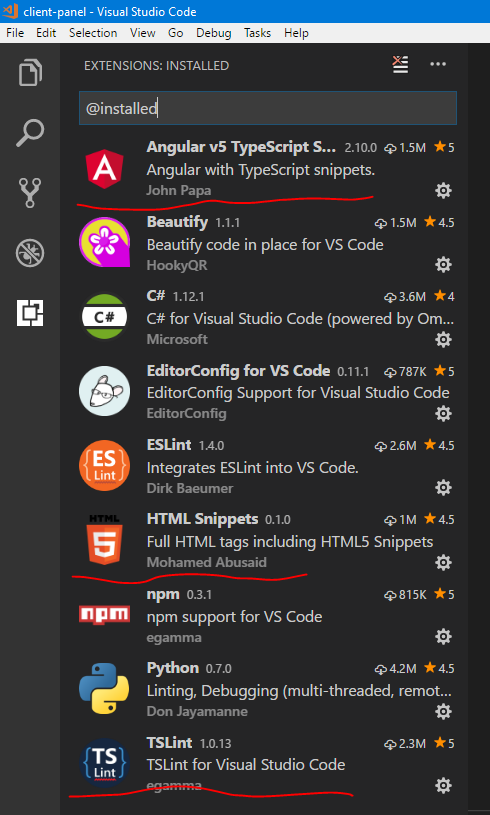
Task: Open the Debug view icon
Action: pos(30,253)
